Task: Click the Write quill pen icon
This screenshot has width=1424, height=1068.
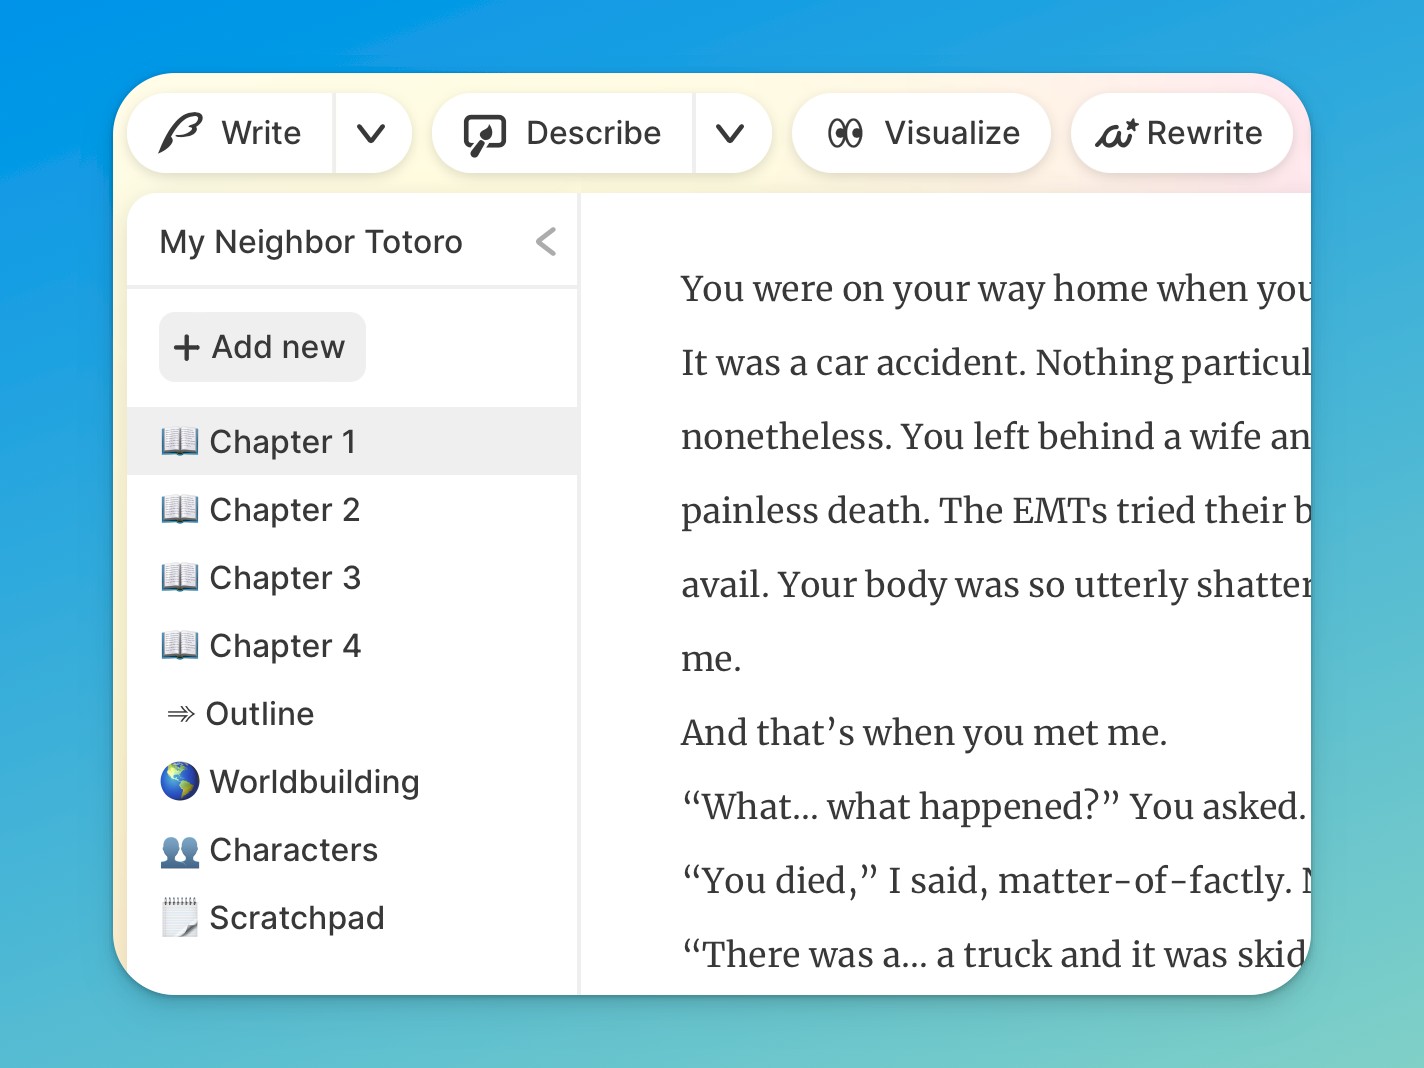Action: [x=181, y=133]
